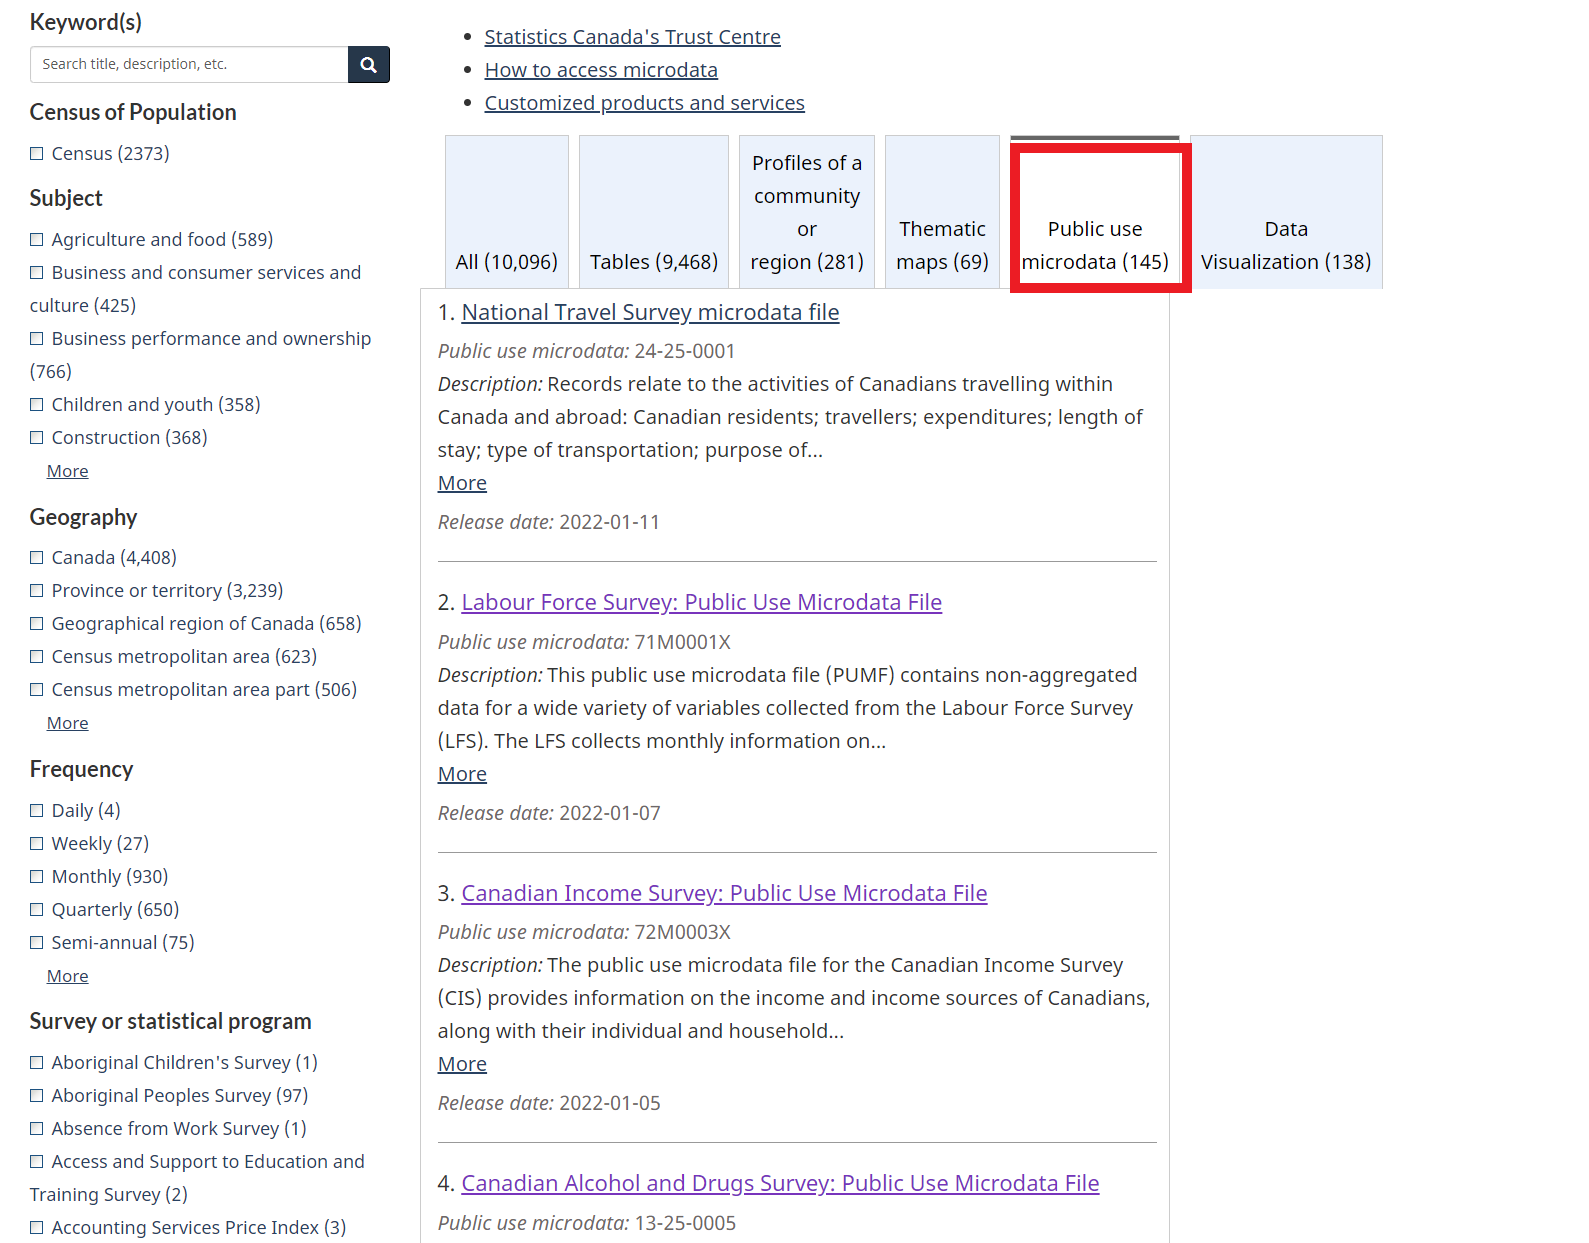Check the Daily (4) frequency filter
1589x1243 pixels.
coord(37,811)
